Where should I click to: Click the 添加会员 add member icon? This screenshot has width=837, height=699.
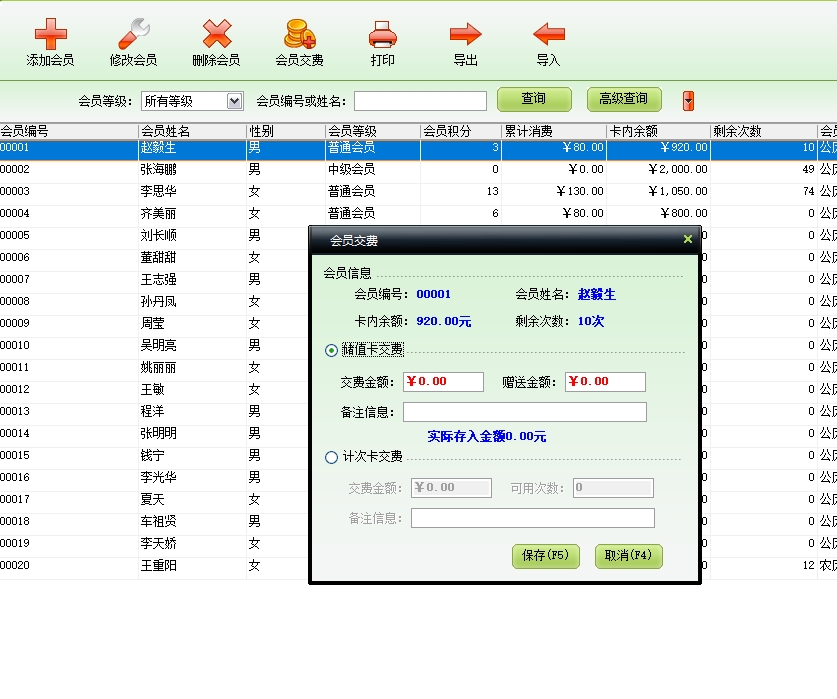49,36
